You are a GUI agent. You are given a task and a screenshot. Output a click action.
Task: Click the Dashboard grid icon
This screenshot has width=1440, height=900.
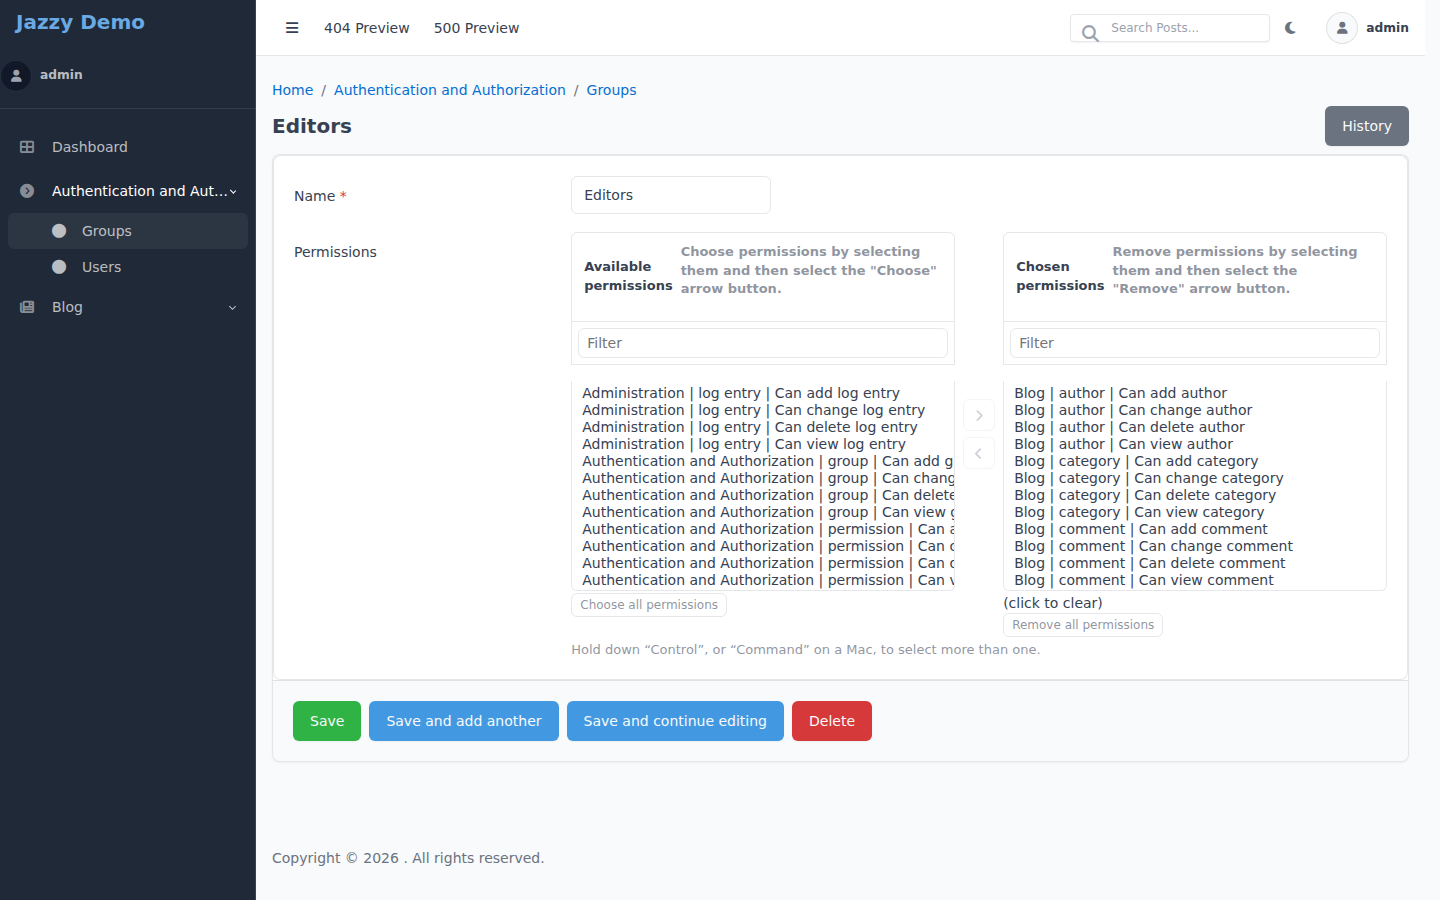[27, 147]
